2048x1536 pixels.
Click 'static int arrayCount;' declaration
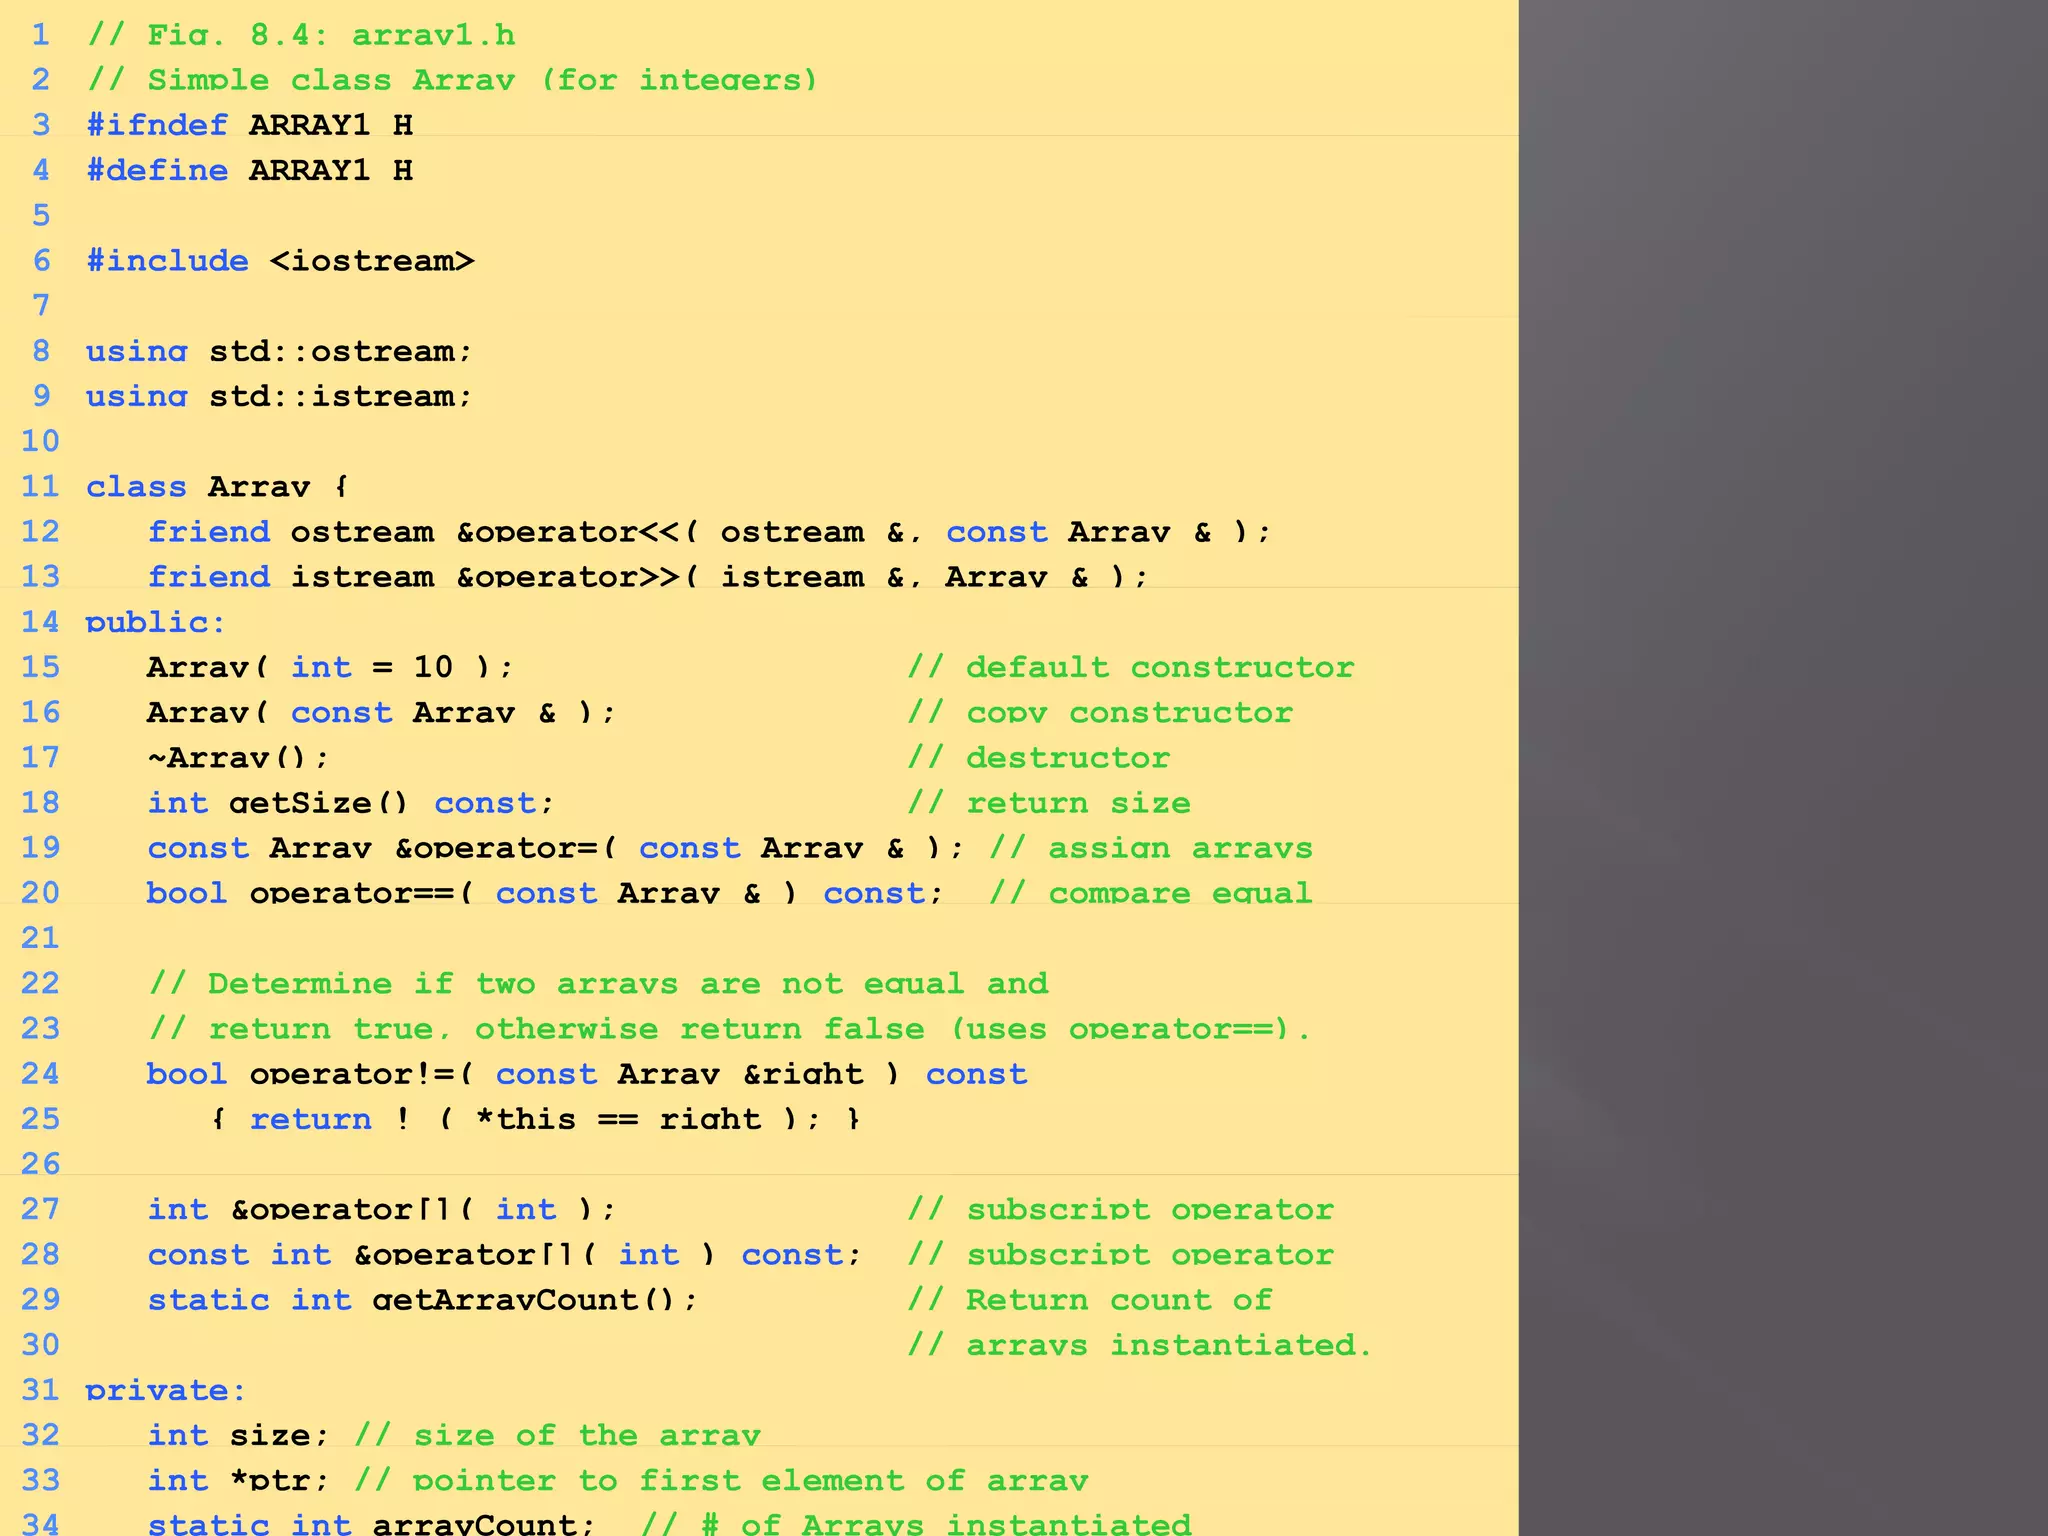pos(371,1524)
